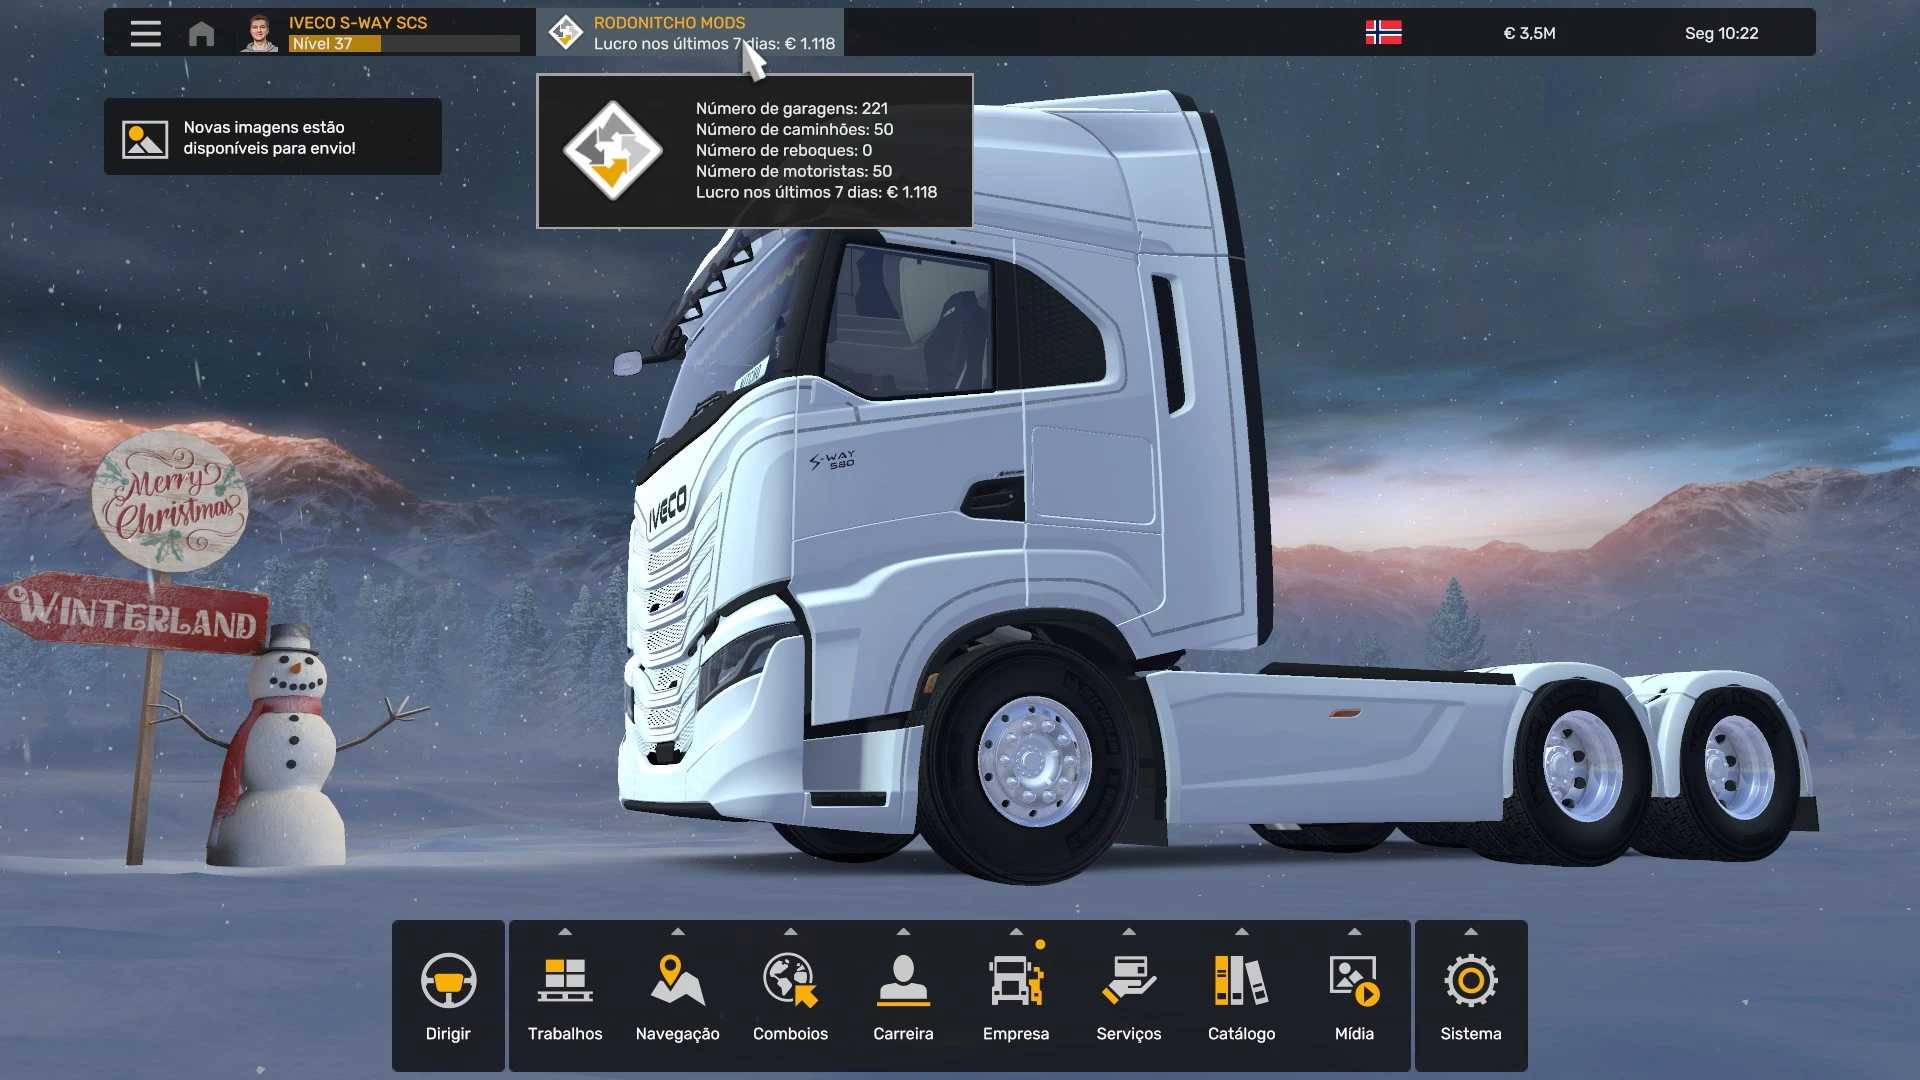Expand arrow above Sistema
The width and height of the screenshot is (1920, 1080).
tap(1470, 932)
